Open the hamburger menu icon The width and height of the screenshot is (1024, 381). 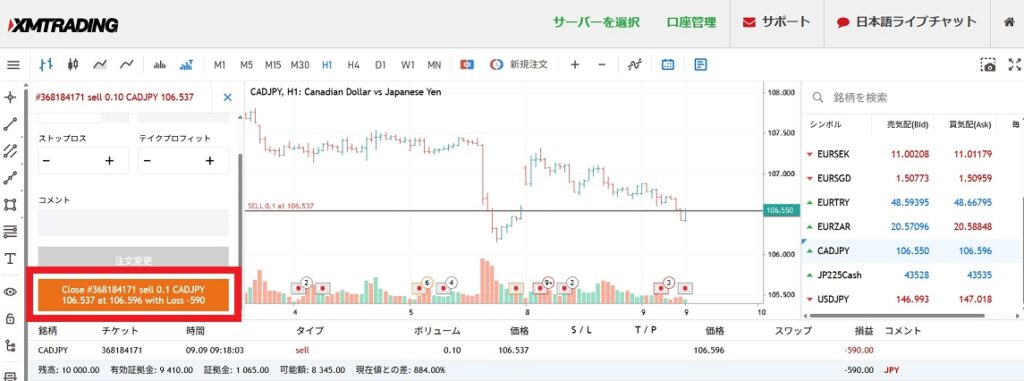13,65
